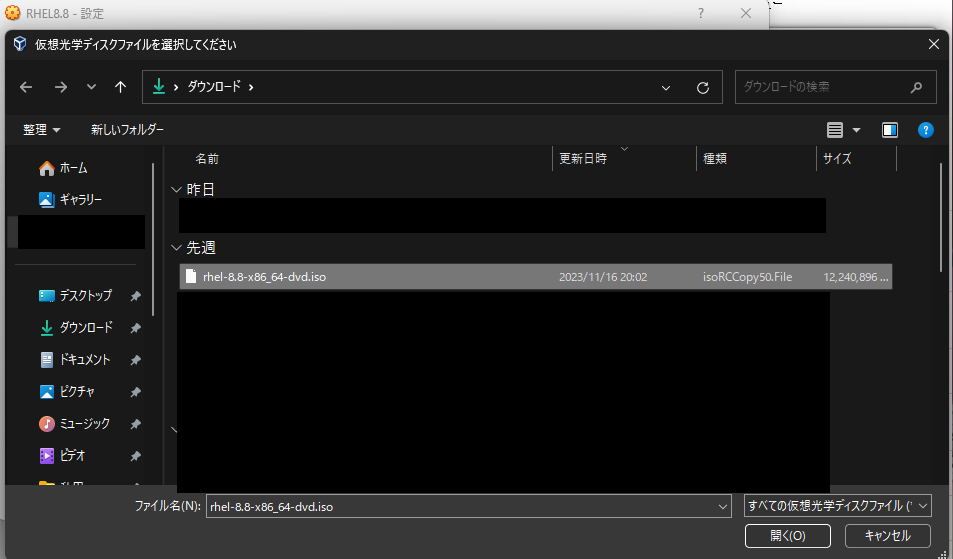Toggle the preview pane icon

[890, 129]
